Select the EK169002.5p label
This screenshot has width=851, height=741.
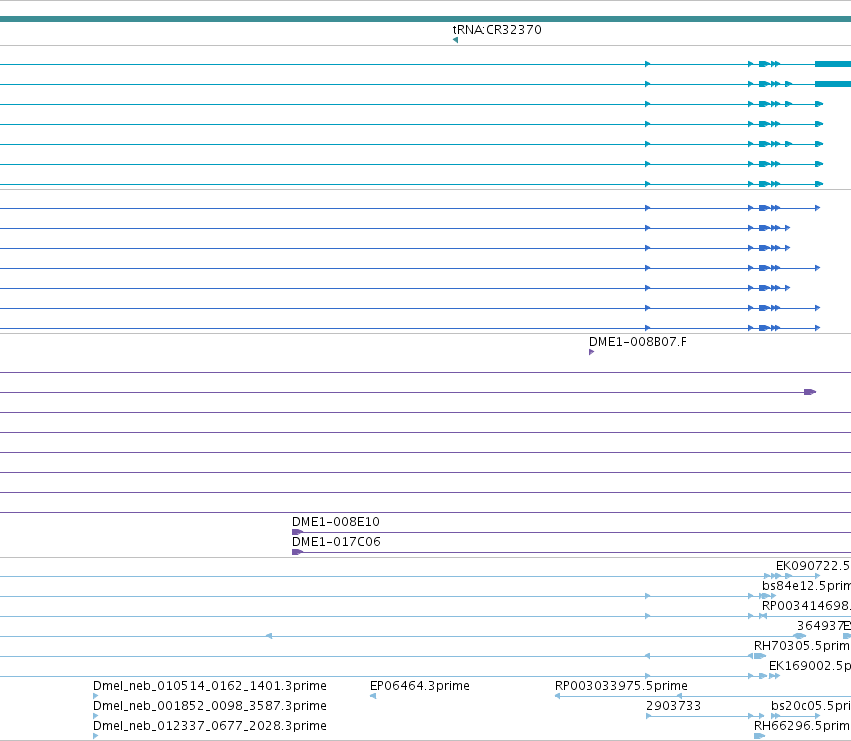tap(810, 666)
